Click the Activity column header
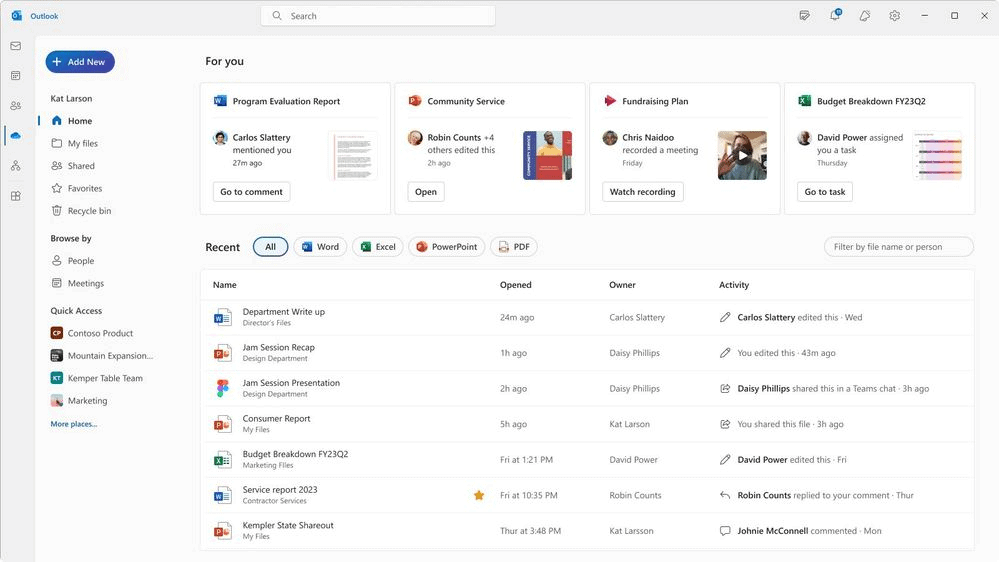This screenshot has width=999, height=562. (734, 285)
